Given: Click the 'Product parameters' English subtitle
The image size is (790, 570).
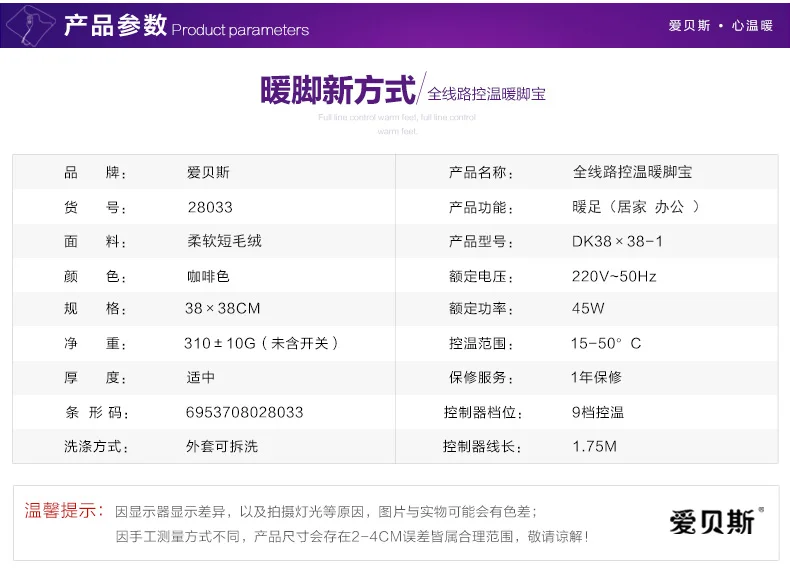Looking at the screenshot, I should click(x=240, y=30).
